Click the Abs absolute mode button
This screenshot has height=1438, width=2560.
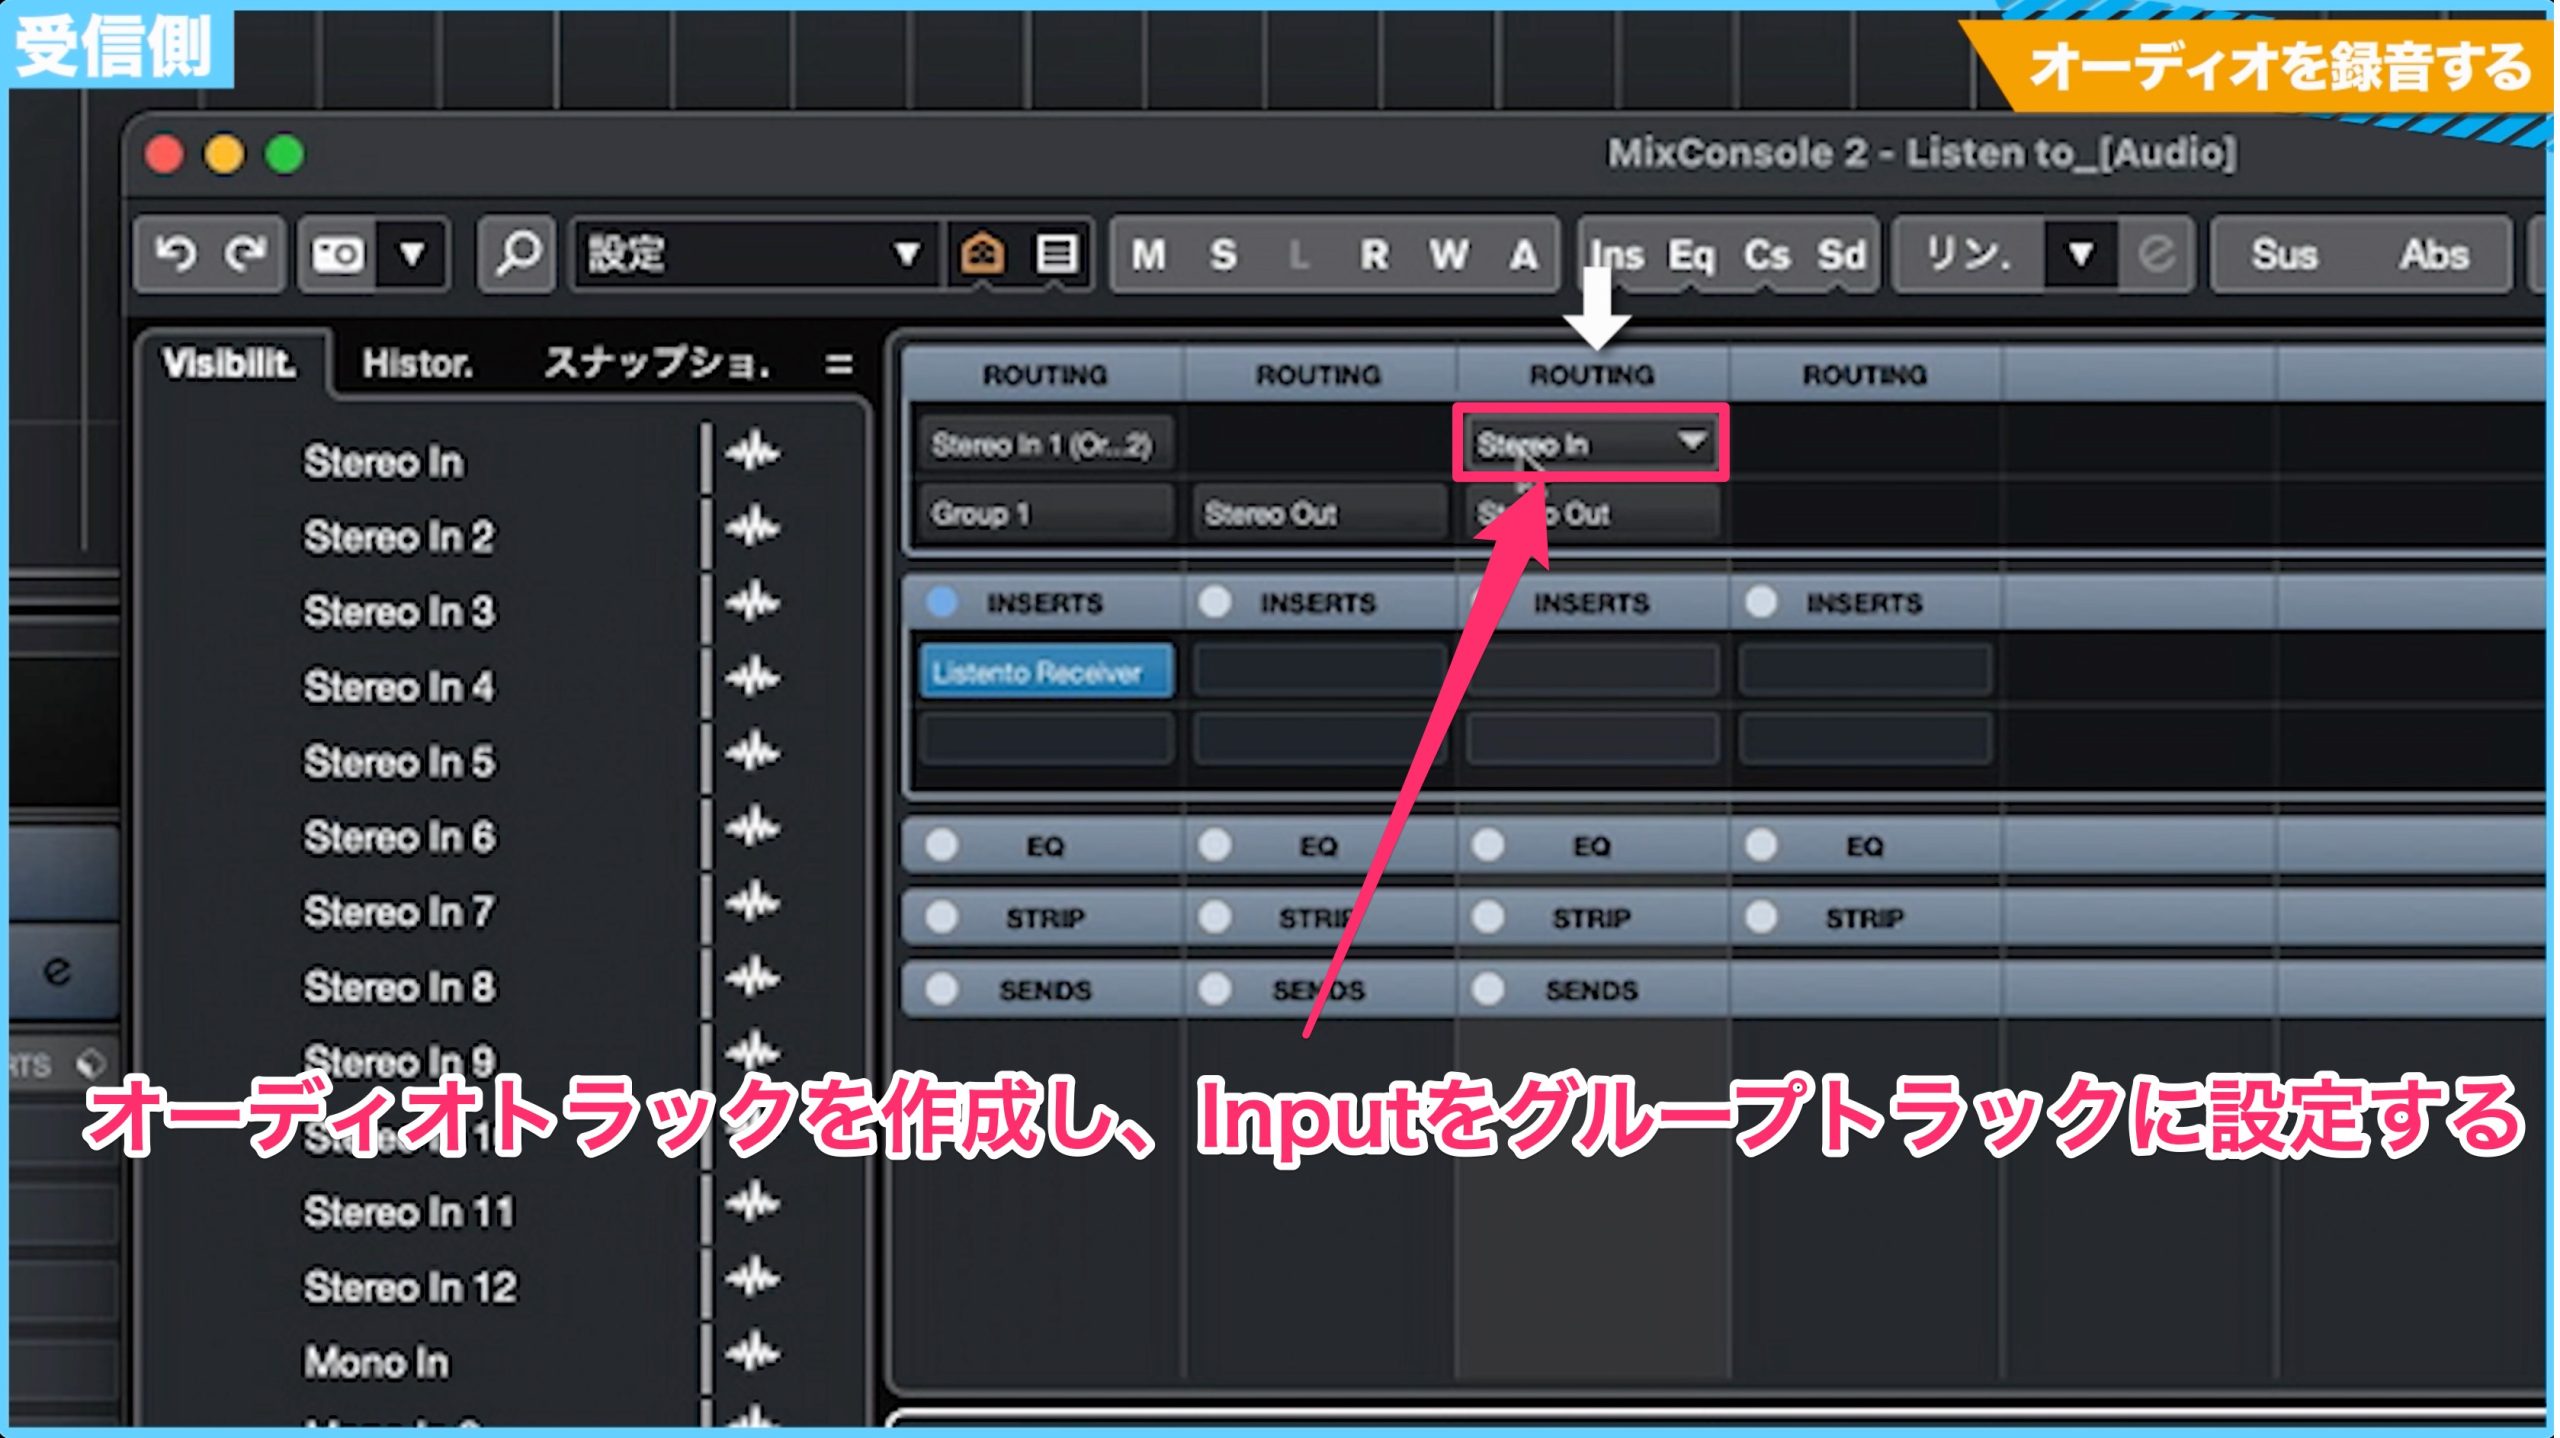[x=2434, y=255]
